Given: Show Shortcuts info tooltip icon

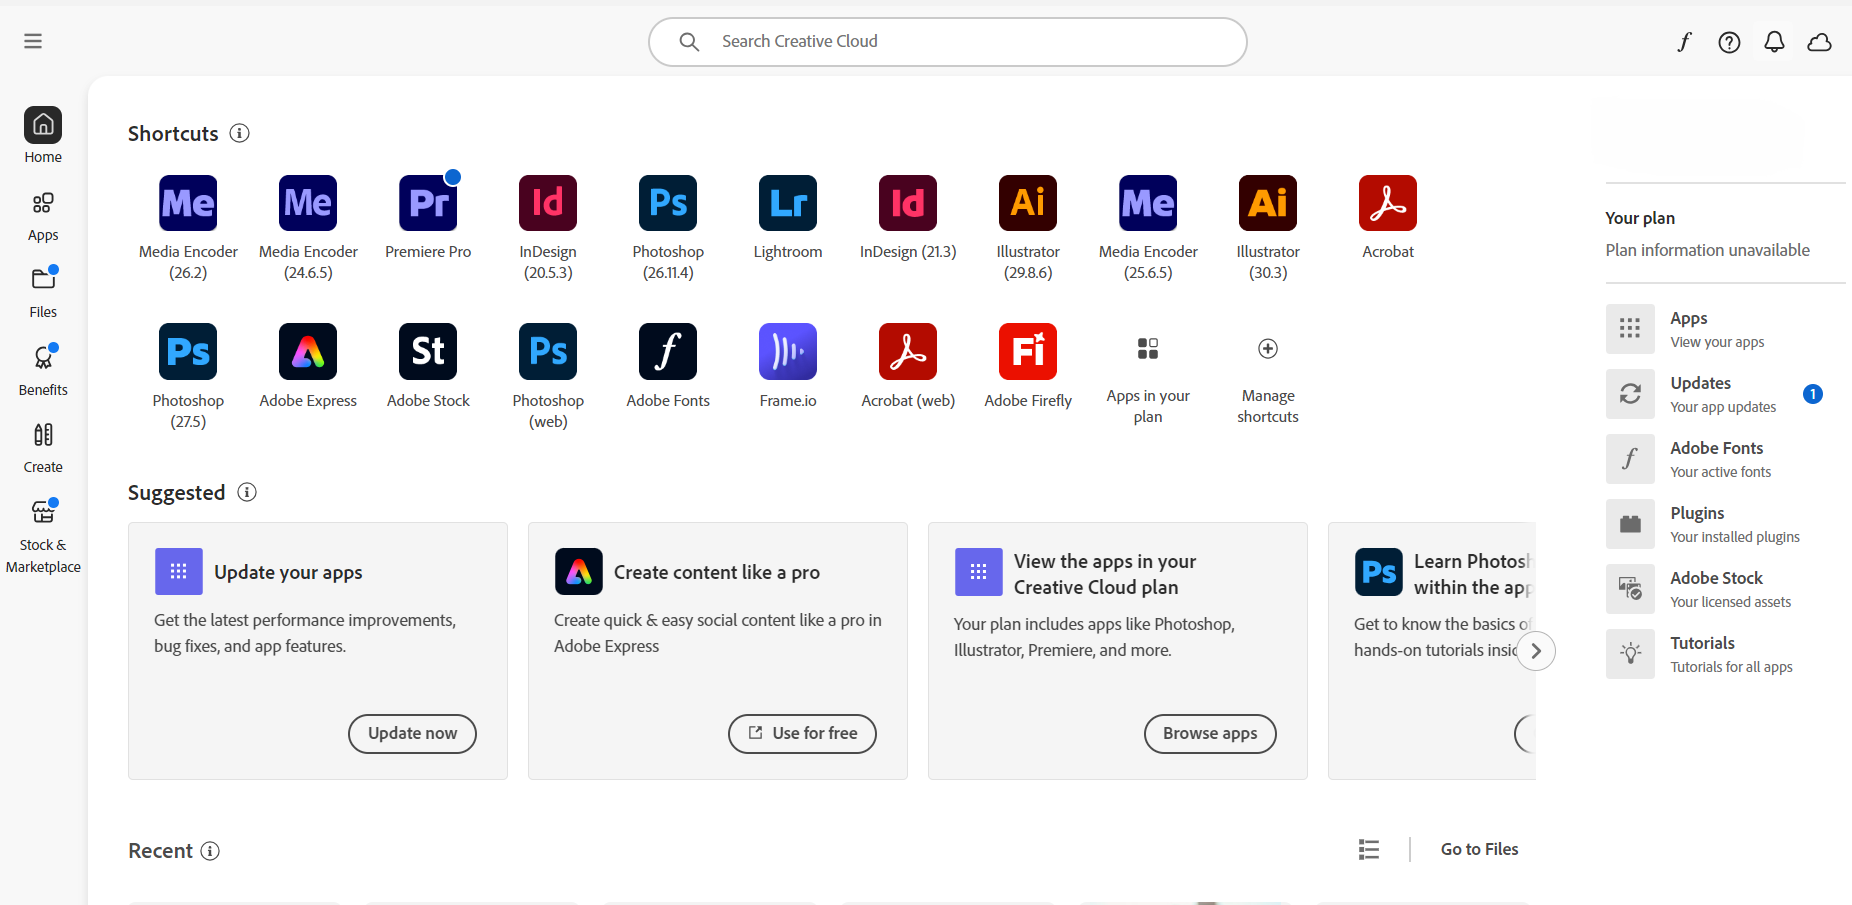Looking at the screenshot, I should click(239, 133).
